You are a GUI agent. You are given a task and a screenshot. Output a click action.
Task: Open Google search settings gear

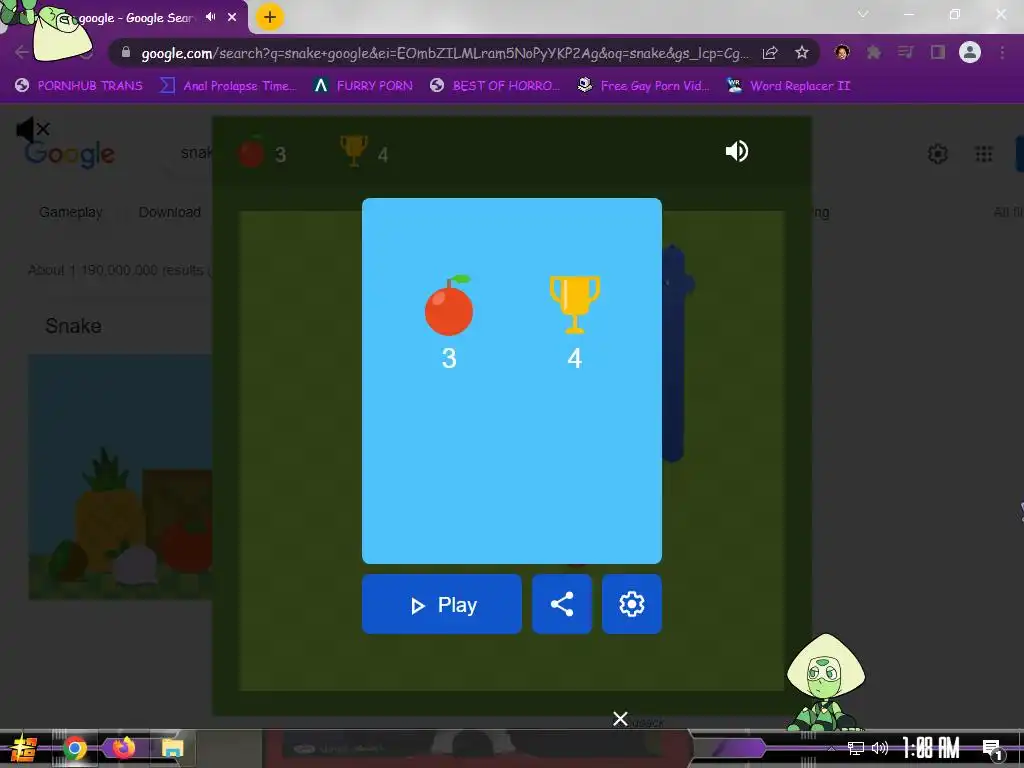(938, 154)
